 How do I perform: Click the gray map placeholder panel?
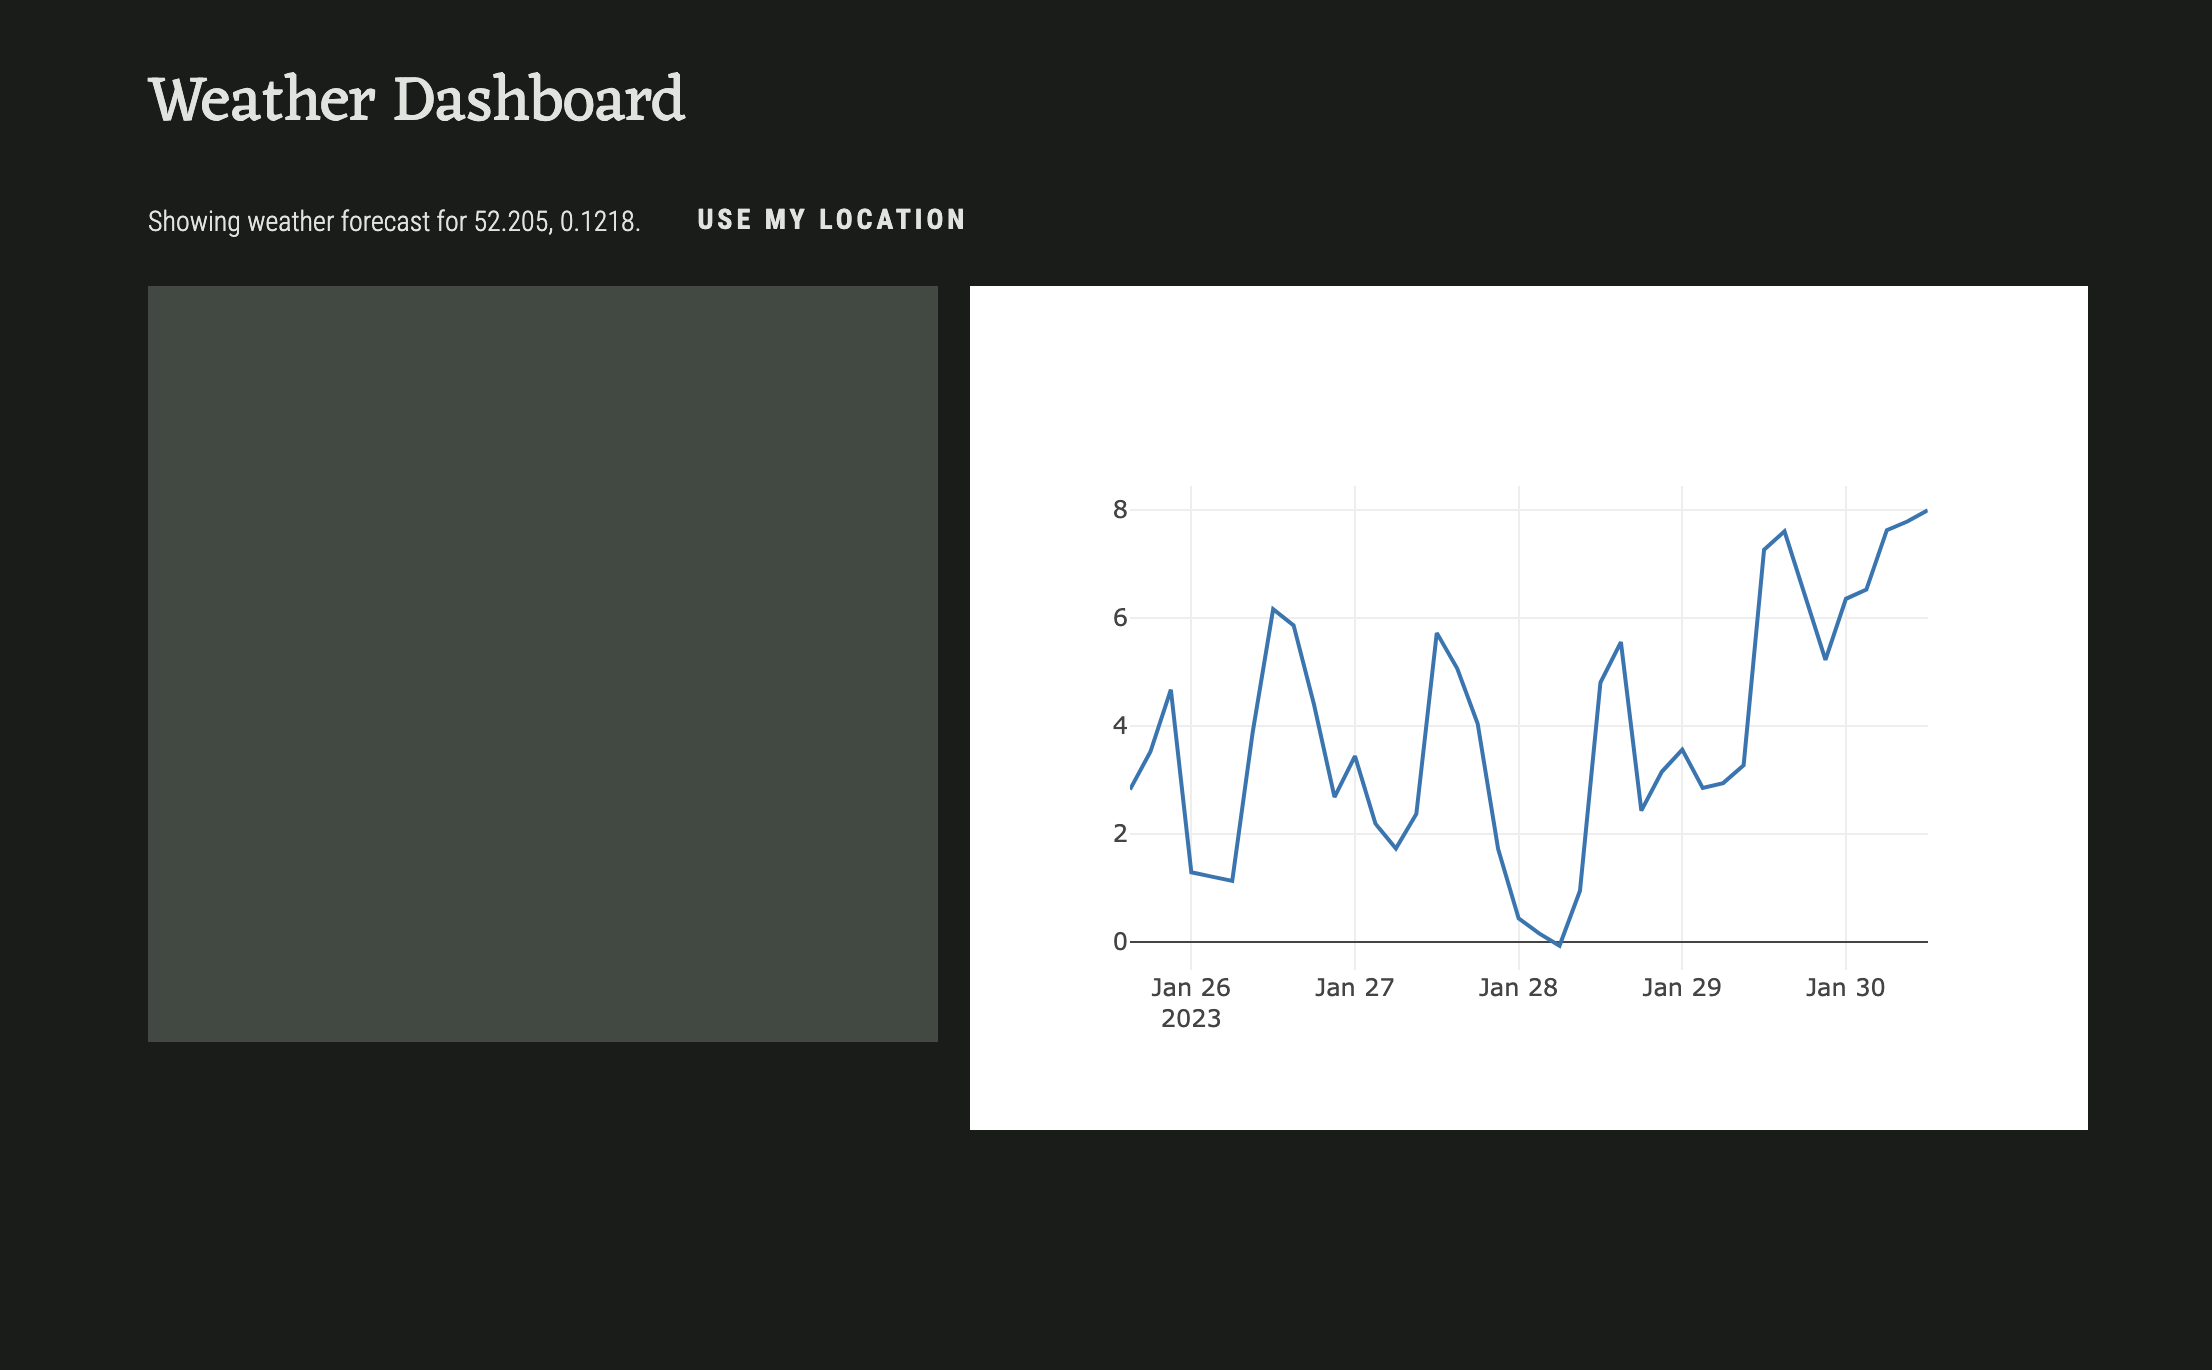tap(542, 664)
